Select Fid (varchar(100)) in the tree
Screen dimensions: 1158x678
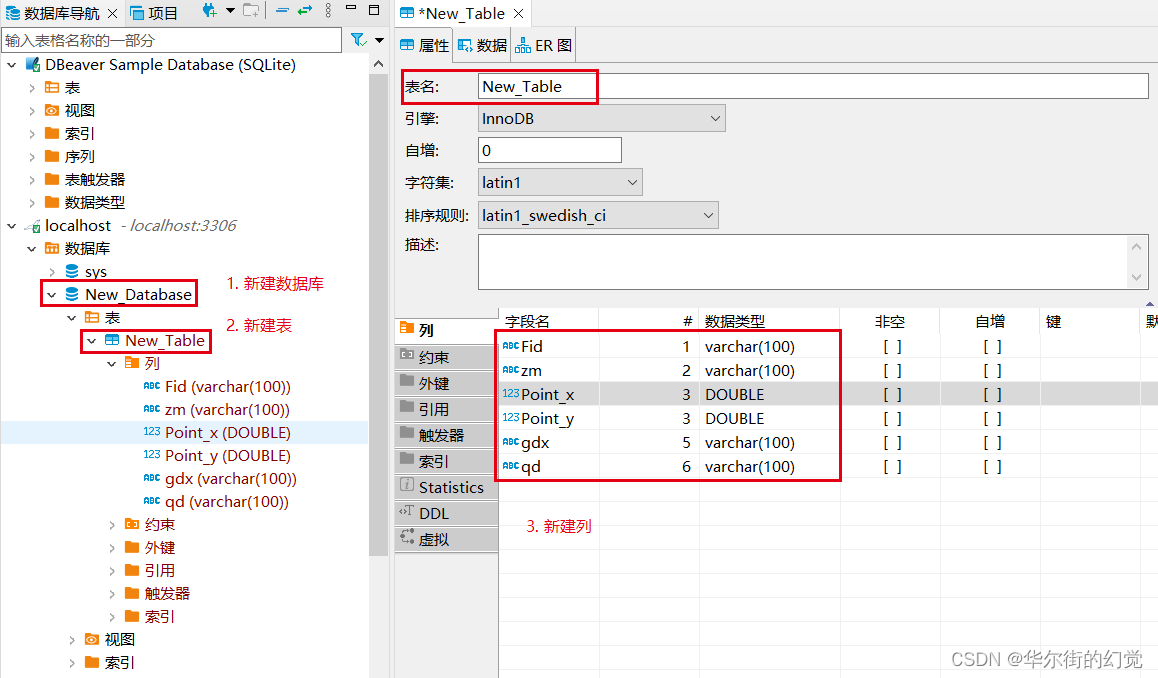[227, 386]
